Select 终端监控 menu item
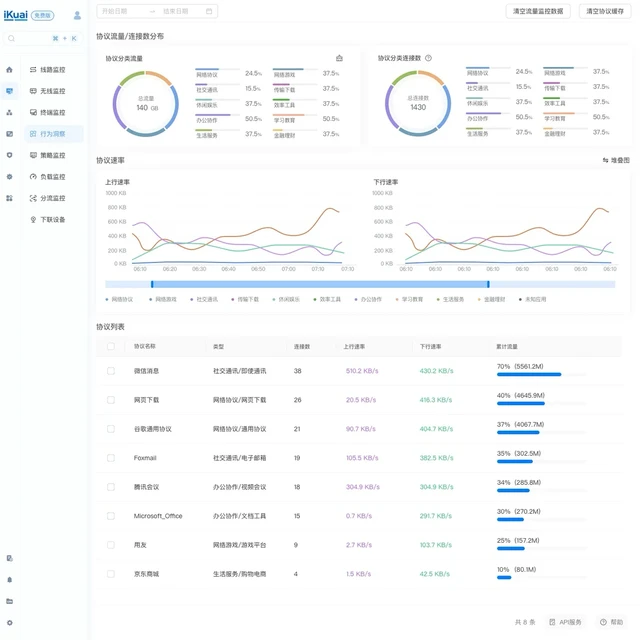The image size is (640, 640). pos(48,112)
